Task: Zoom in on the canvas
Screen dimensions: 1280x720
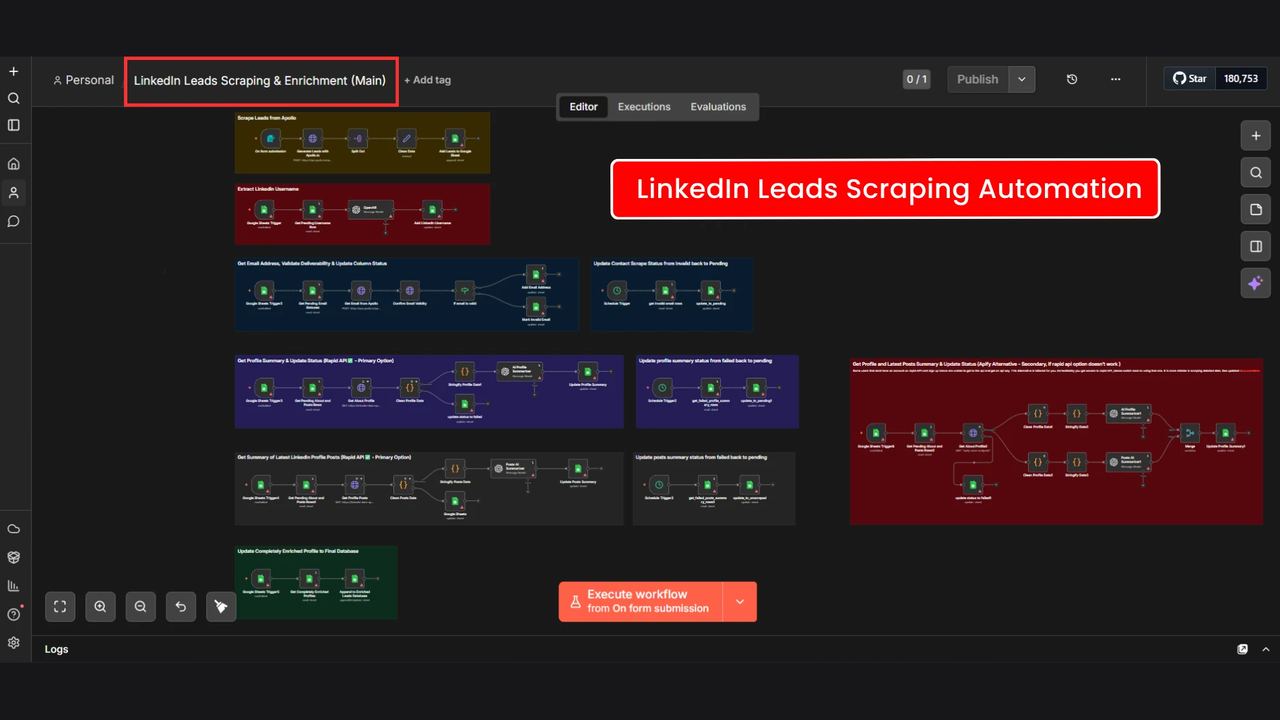Action: [100, 606]
